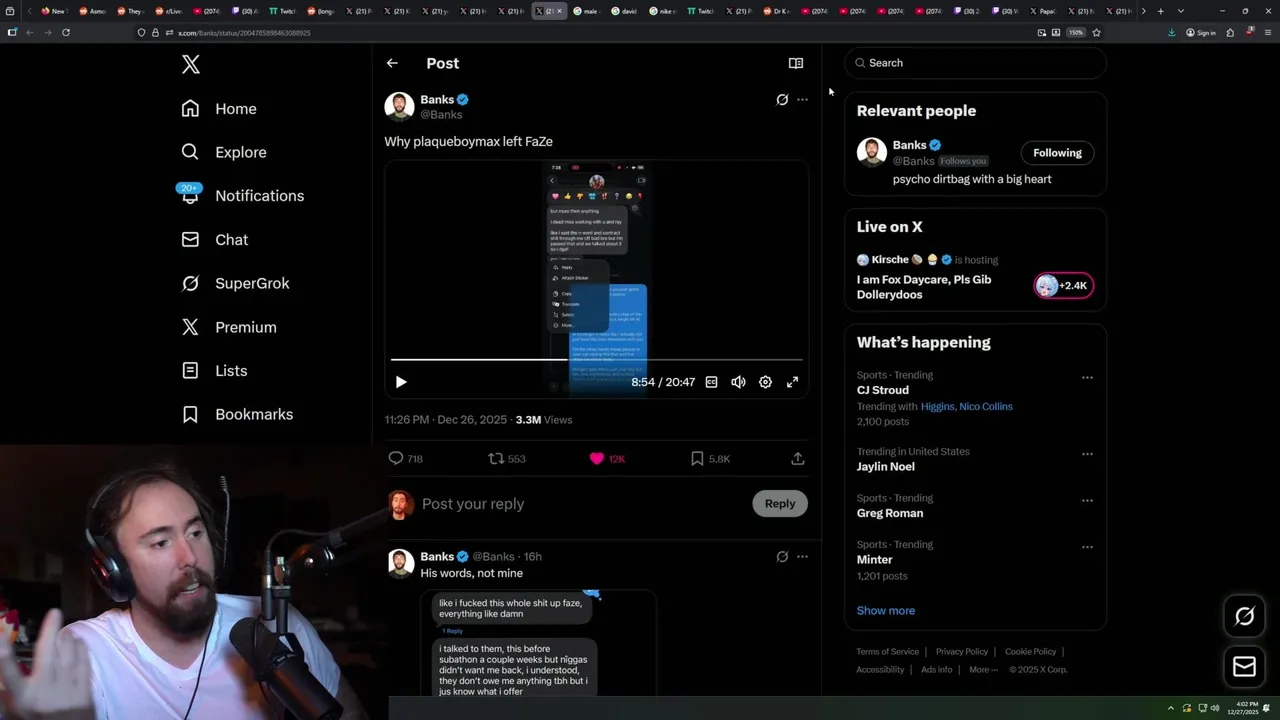Share the post

tap(797, 459)
